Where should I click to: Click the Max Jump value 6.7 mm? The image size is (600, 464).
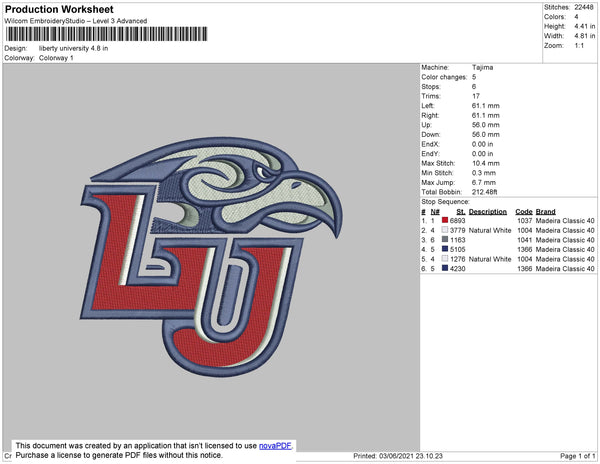(x=484, y=182)
